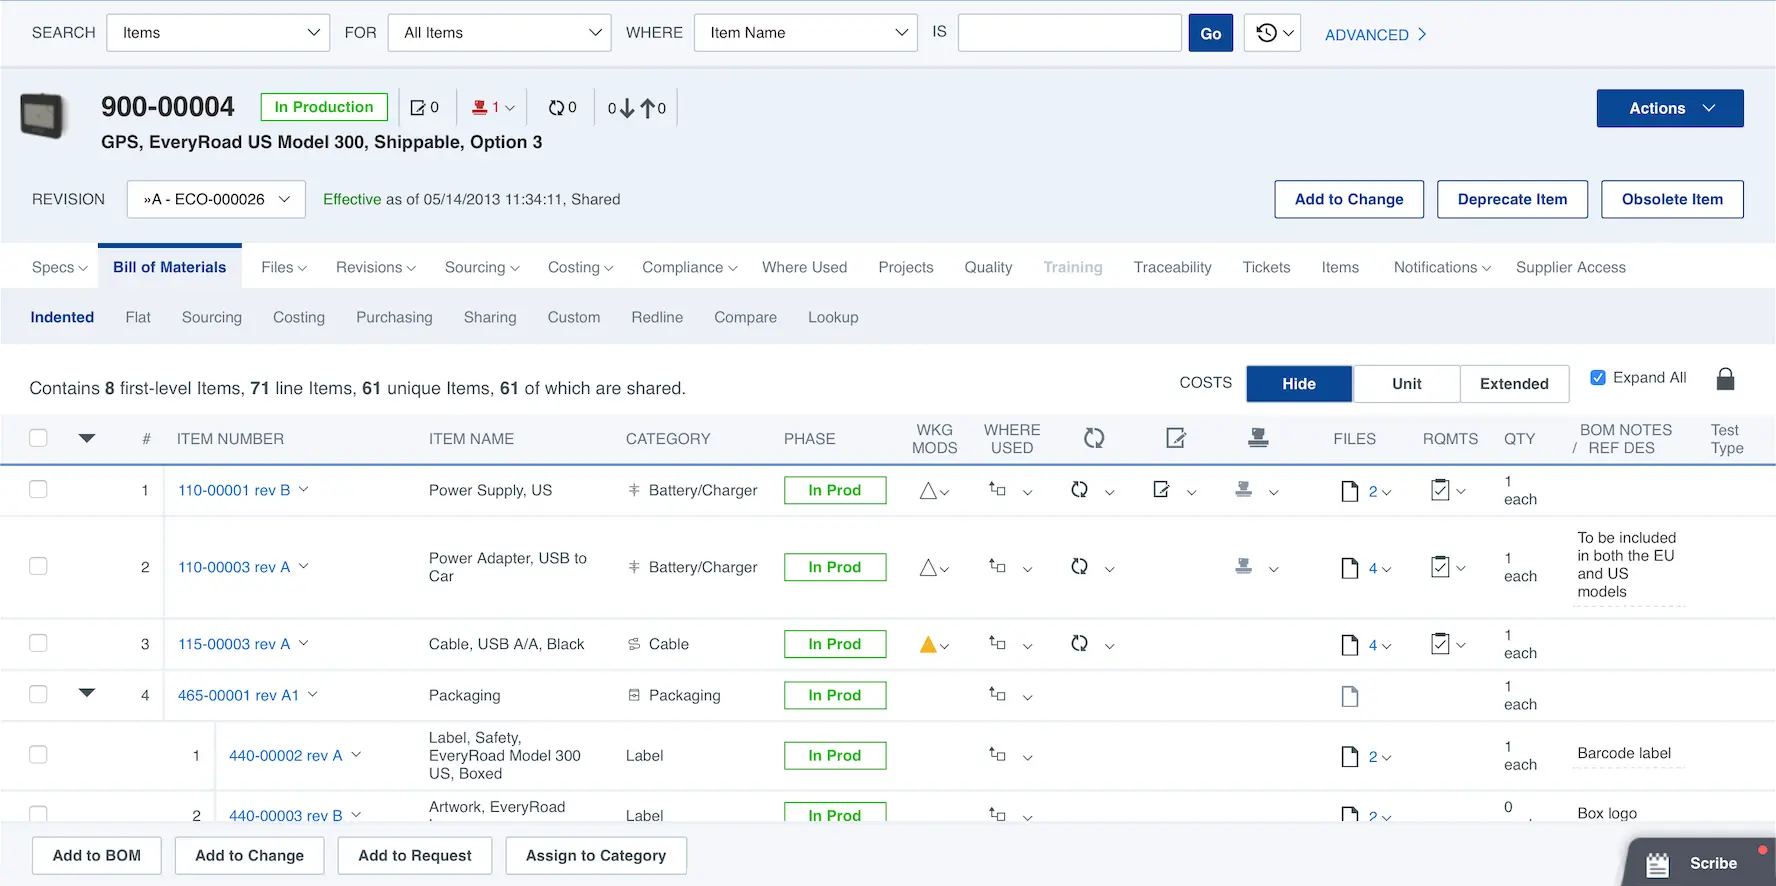Switch to the Redline BOM view
This screenshot has width=1776, height=886.
tap(657, 317)
